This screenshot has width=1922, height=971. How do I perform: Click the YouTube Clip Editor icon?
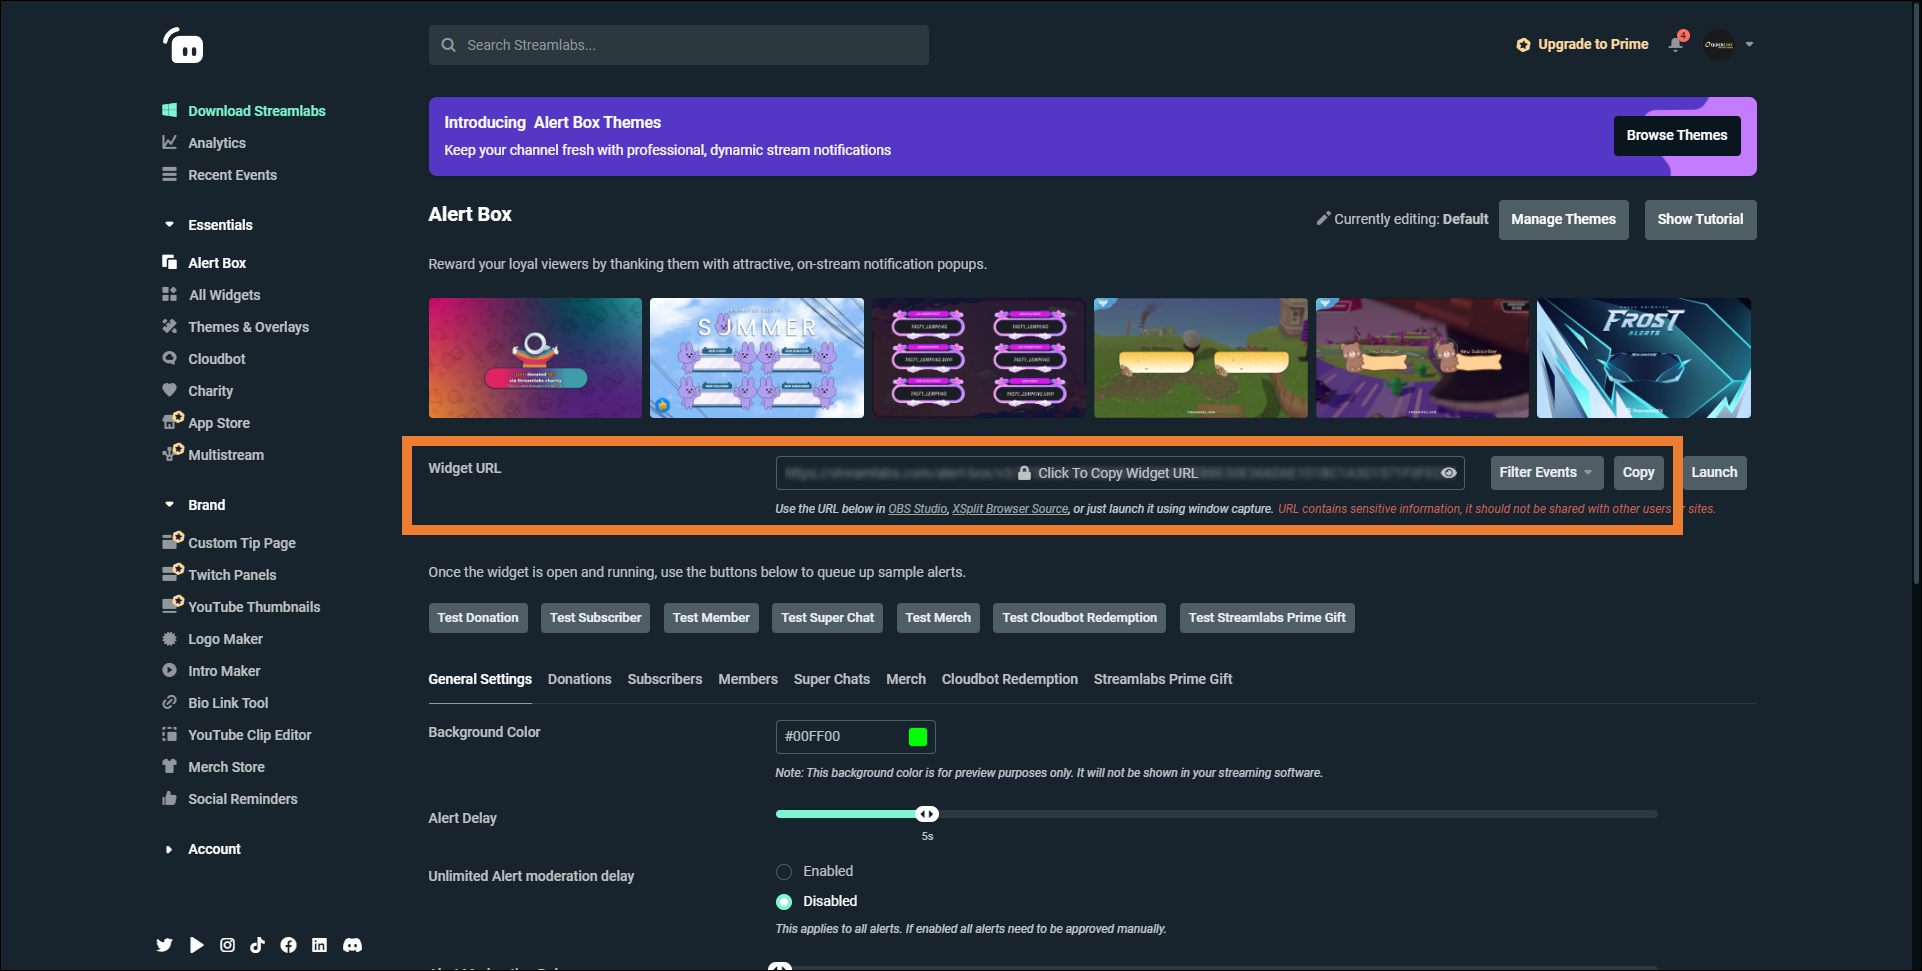170,734
